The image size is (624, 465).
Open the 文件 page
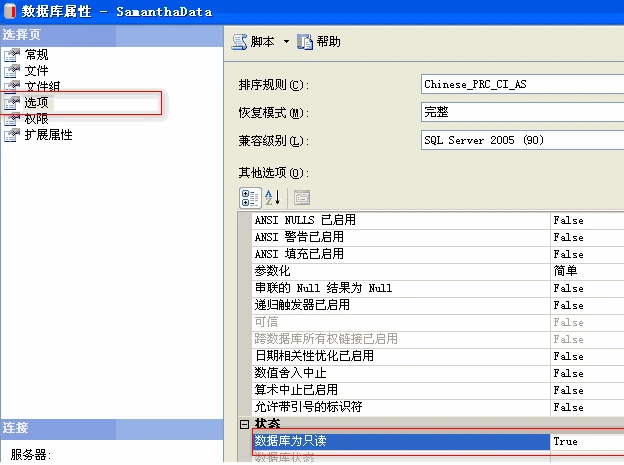tap(36, 71)
